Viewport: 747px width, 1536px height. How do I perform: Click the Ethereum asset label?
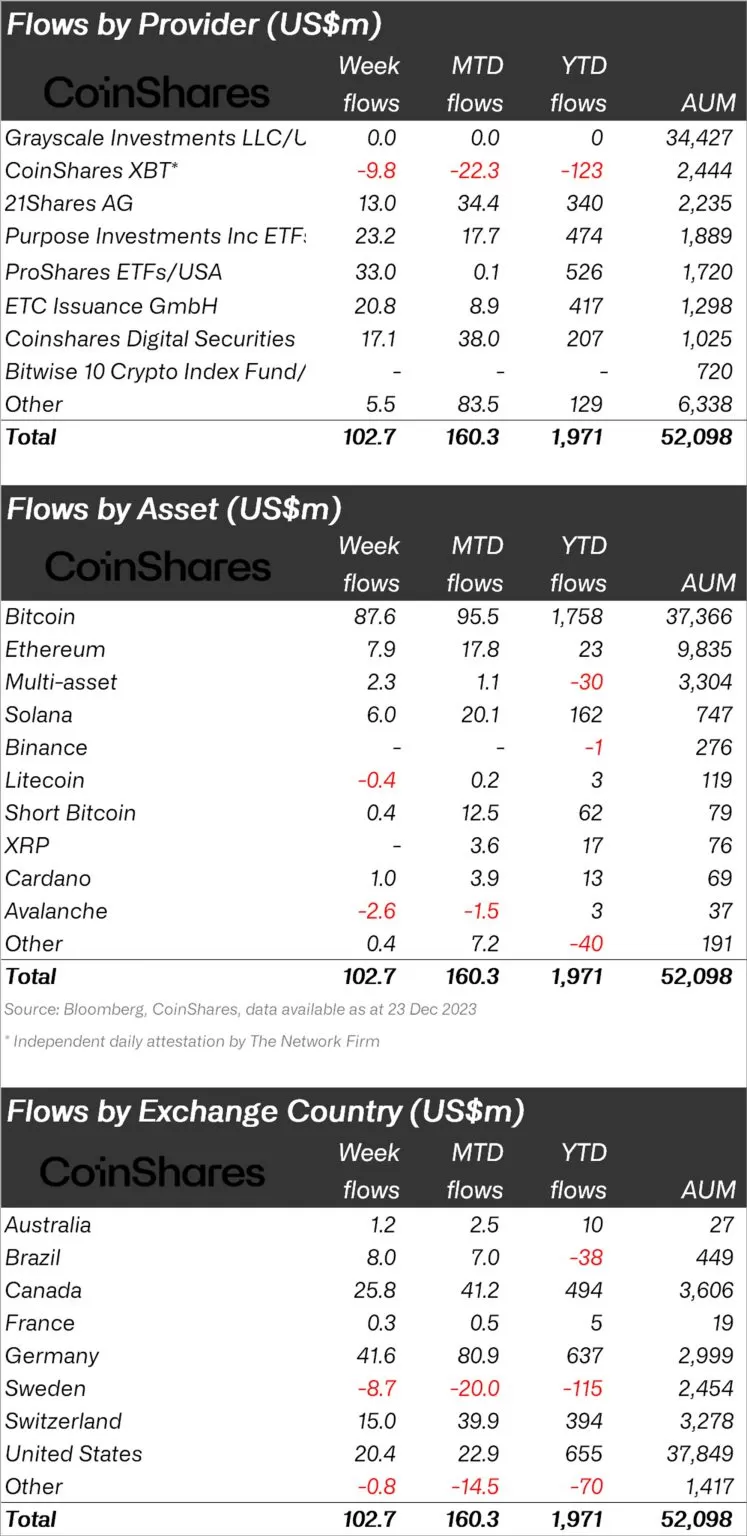[x=55, y=649]
